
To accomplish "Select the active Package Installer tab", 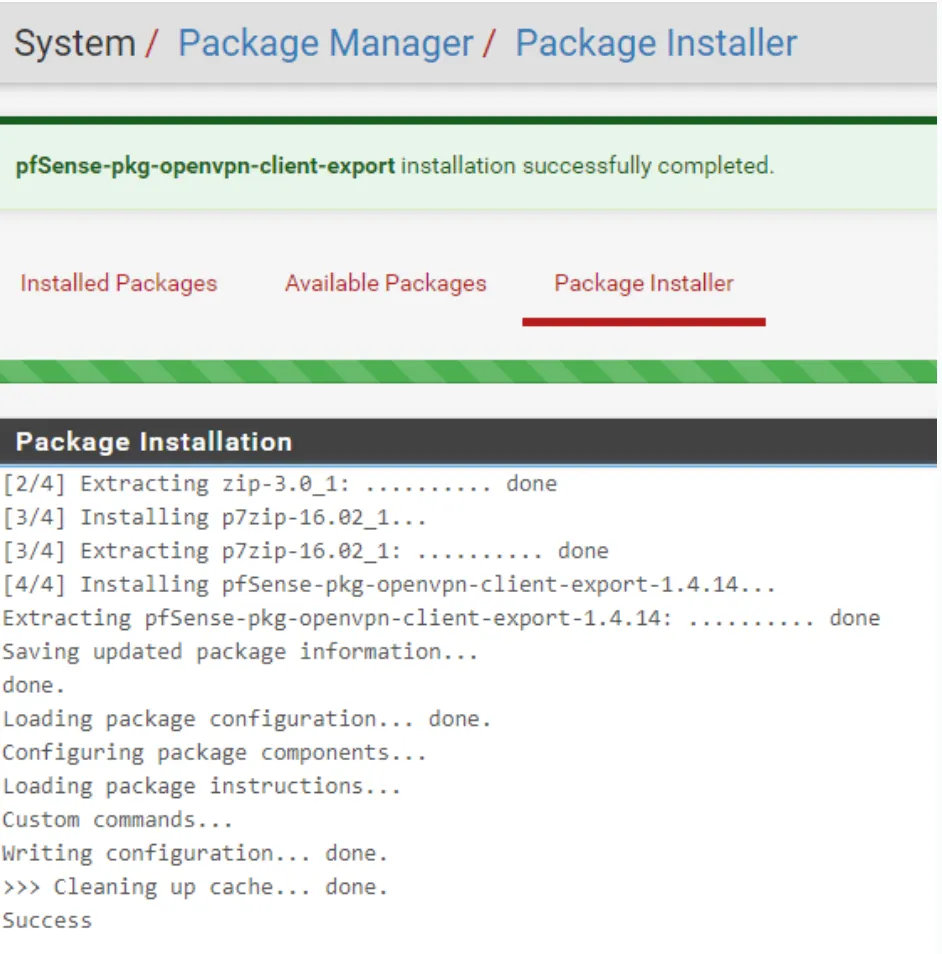I will point(643,283).
